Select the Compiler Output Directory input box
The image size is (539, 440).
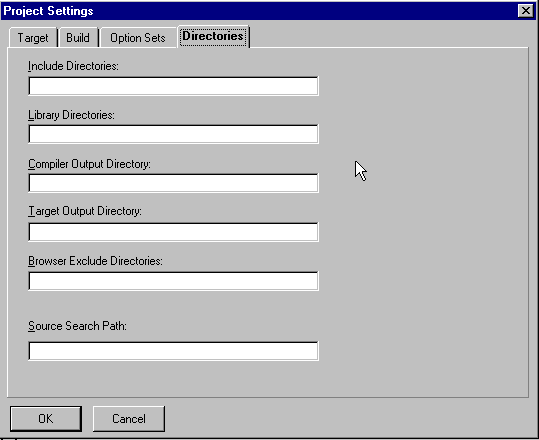173,183
